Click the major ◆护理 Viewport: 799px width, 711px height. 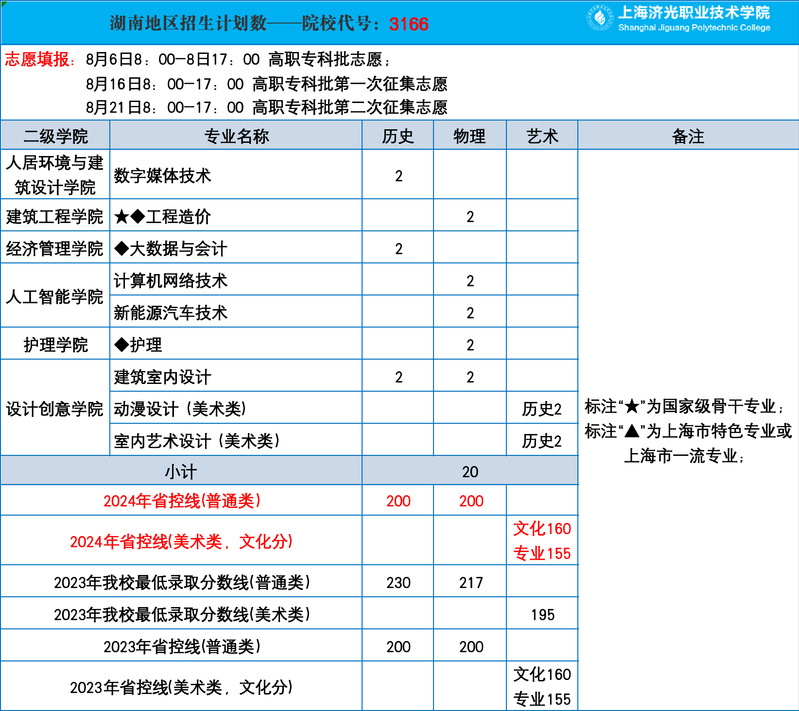[x=138, y=345]
